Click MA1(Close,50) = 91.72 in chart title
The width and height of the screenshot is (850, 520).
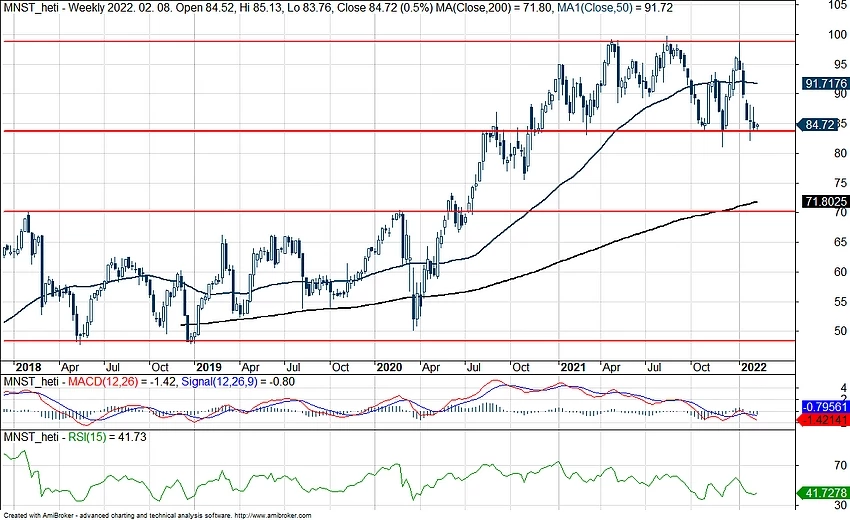point(615,8)
